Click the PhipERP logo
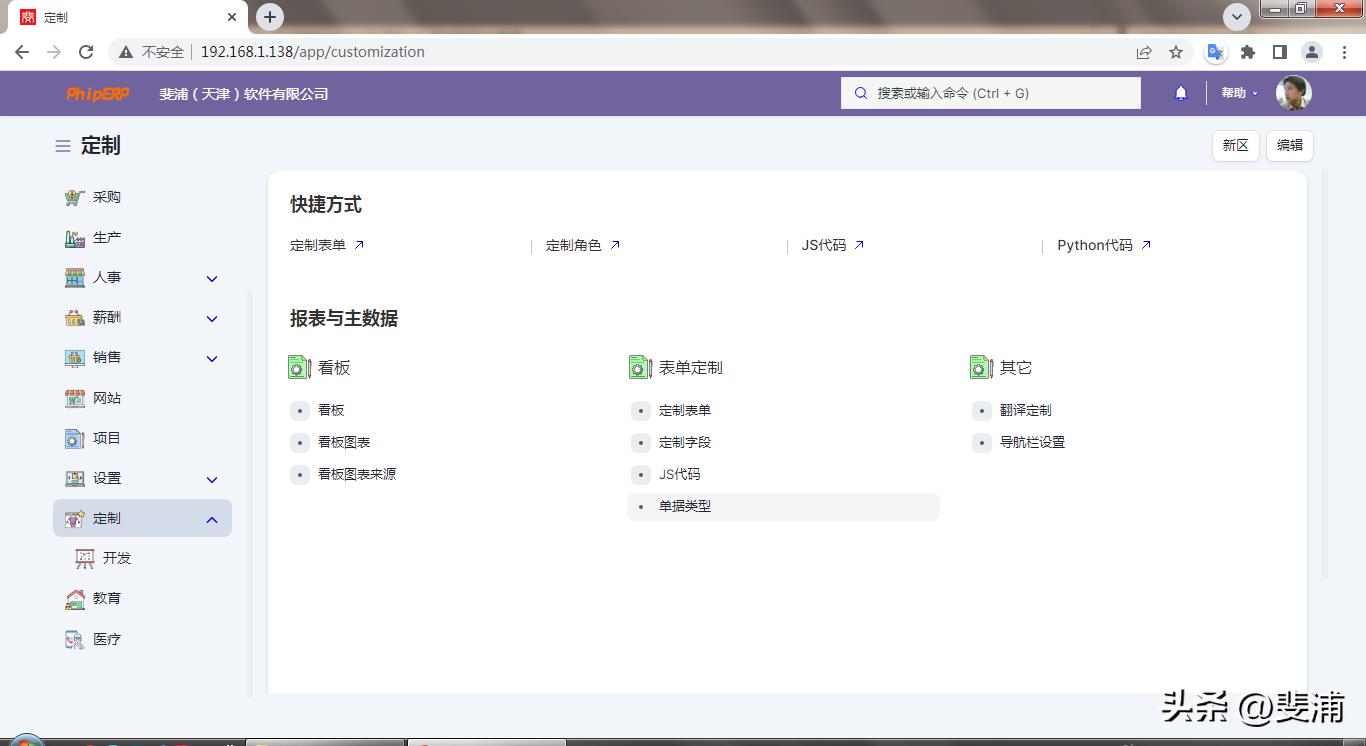Screen dimensions: 1366x746 [97, 93]
